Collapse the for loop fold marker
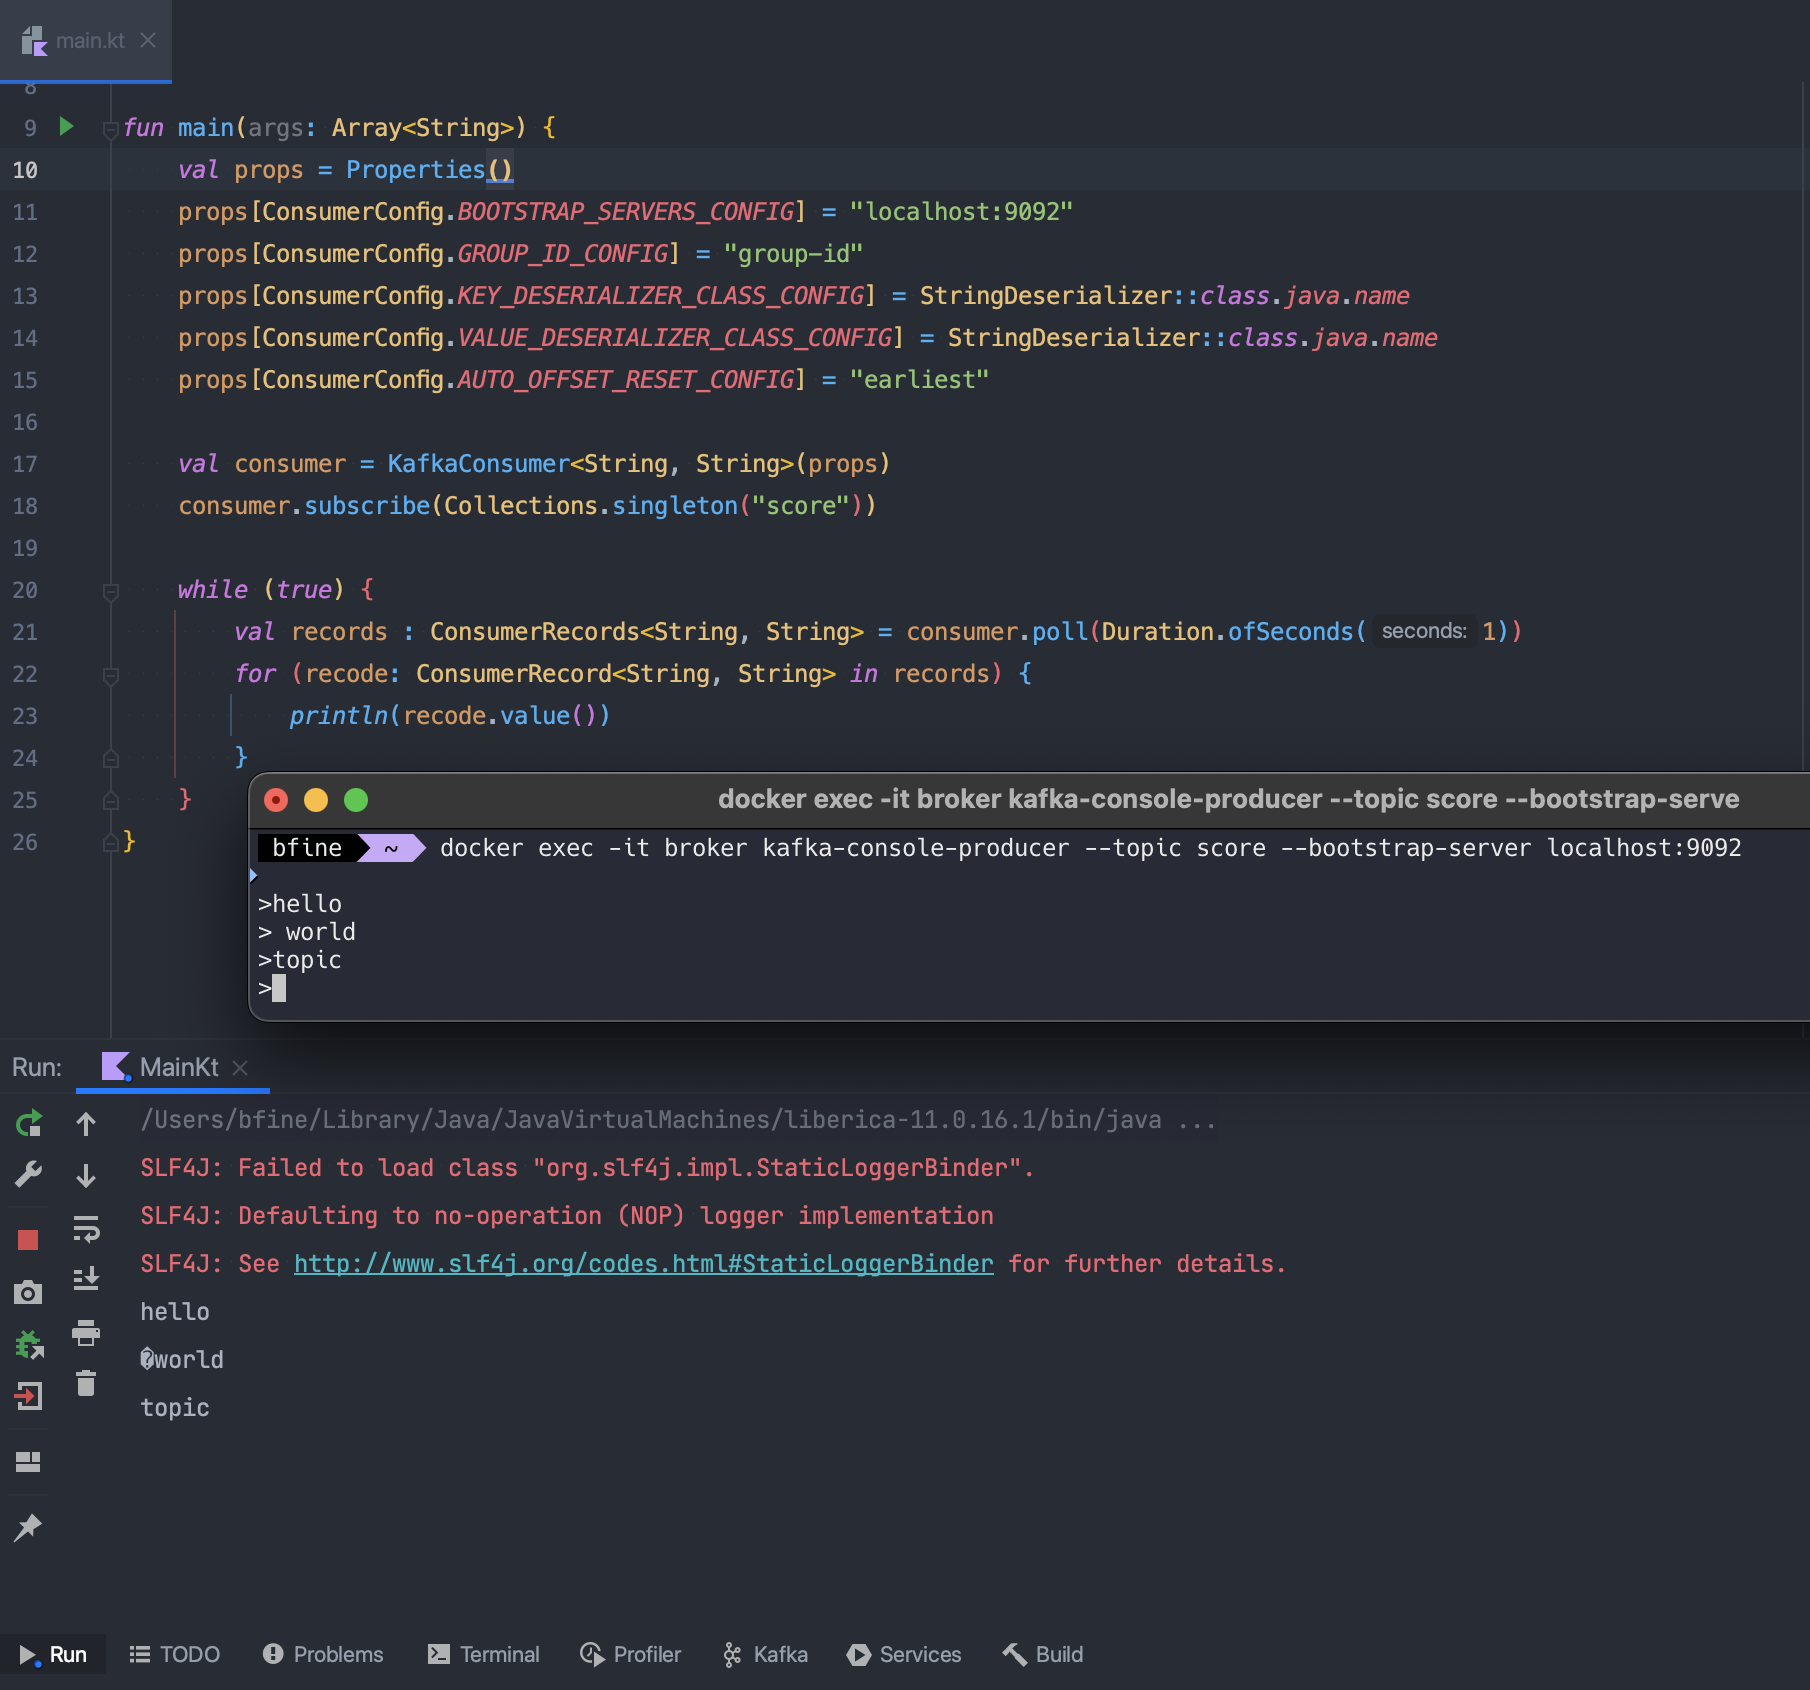 click(111, 675)
